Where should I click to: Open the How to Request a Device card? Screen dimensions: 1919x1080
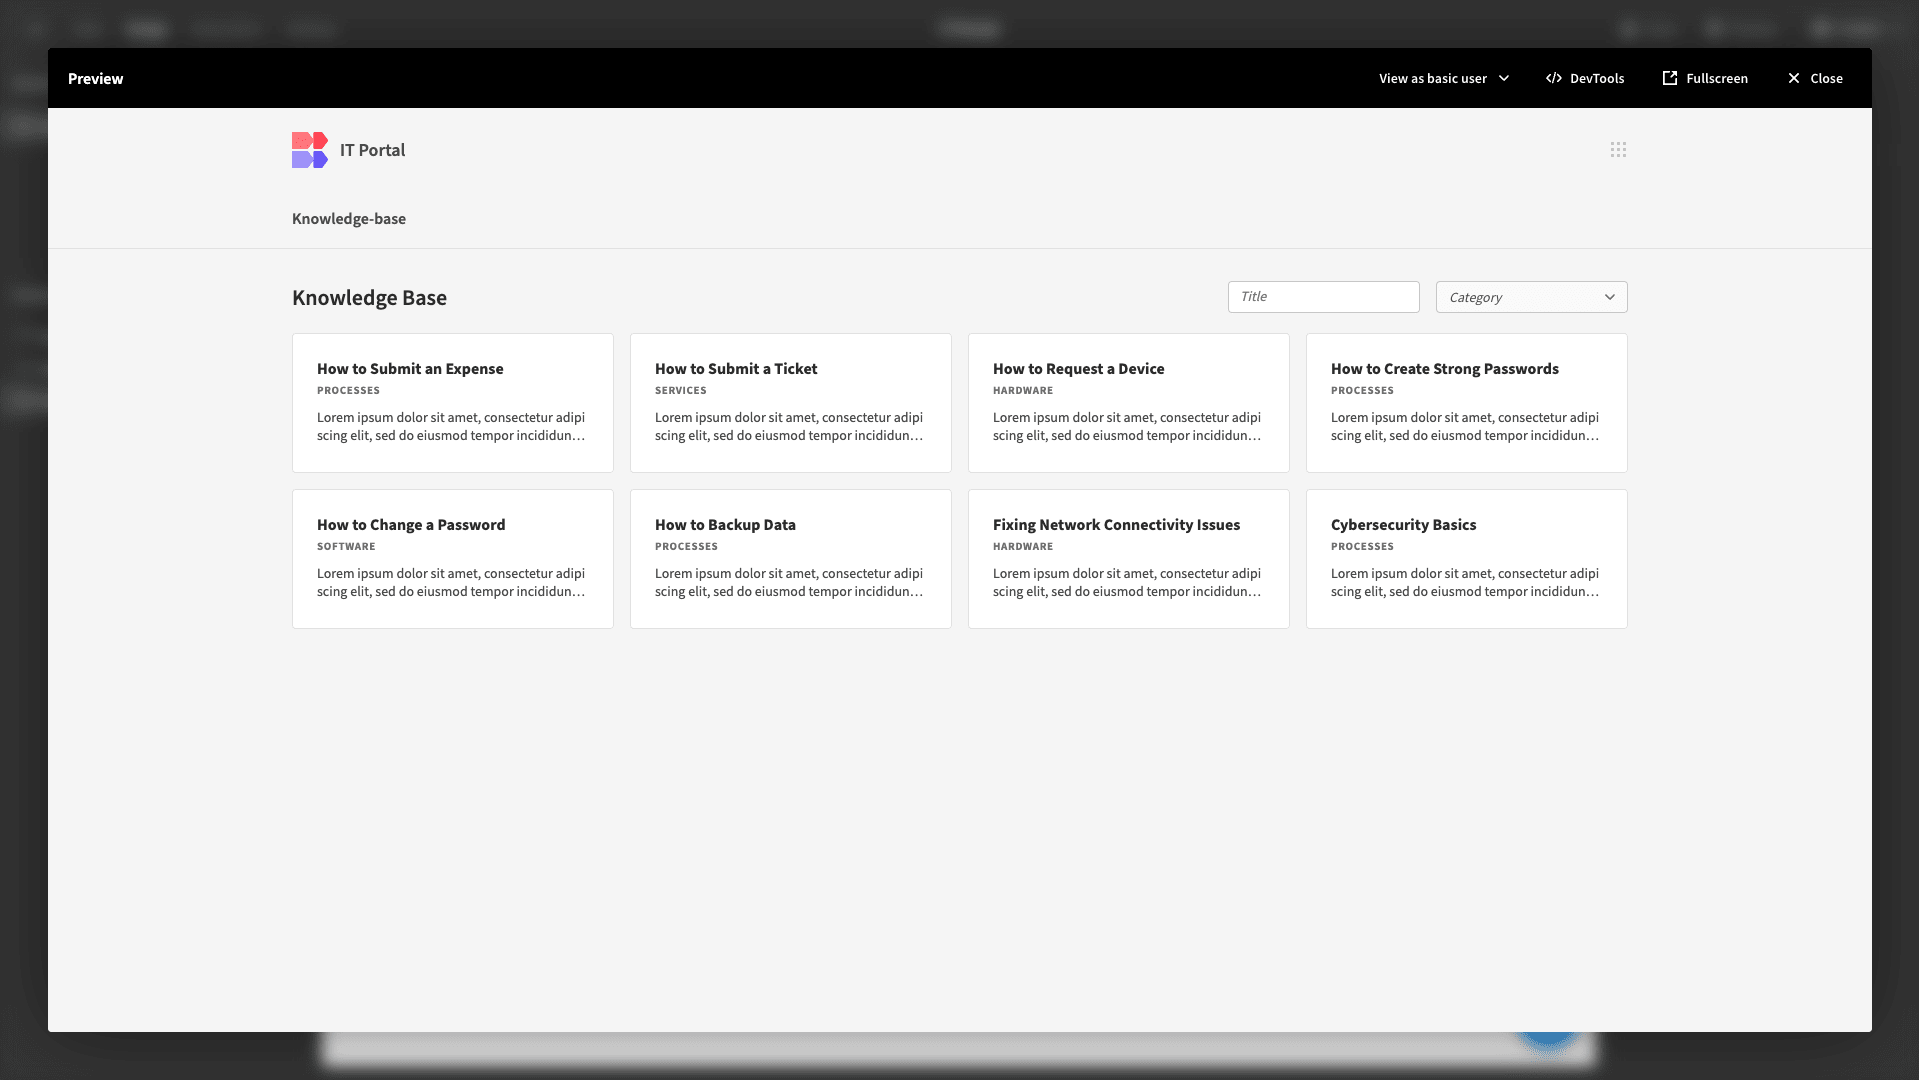[x=1129, y=403]
